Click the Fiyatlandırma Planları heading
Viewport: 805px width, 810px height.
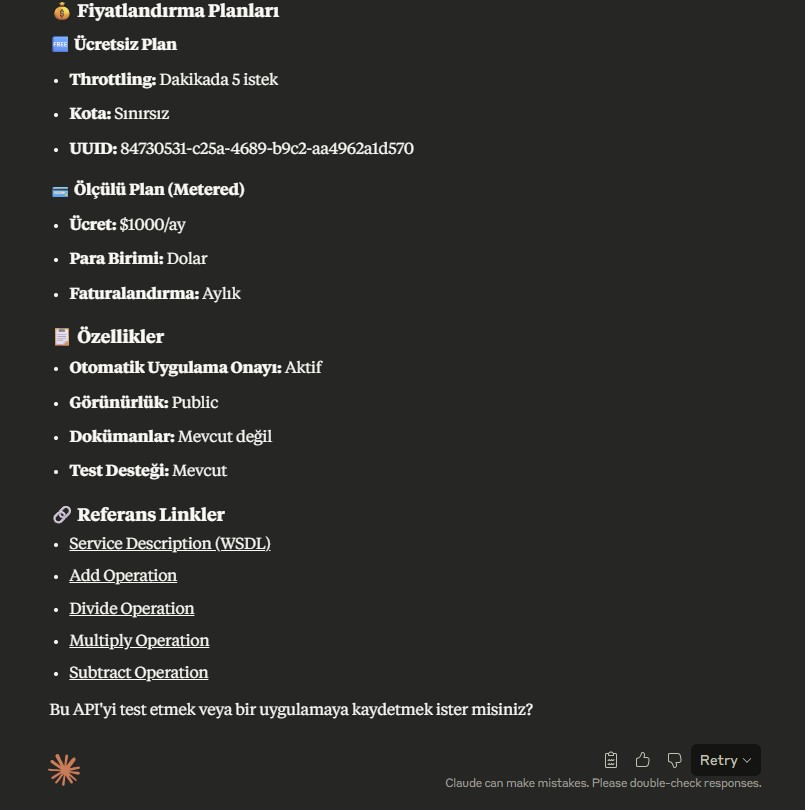tap(178, 11)
